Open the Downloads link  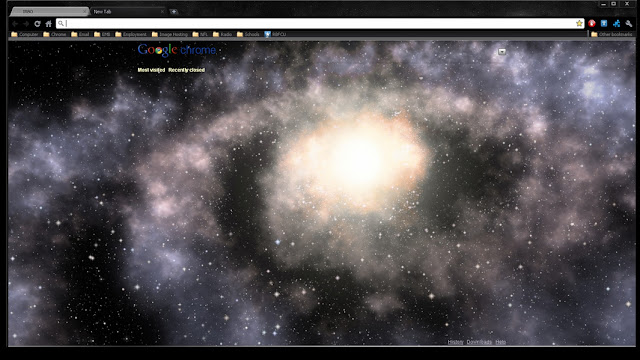[x=479, y=342]
